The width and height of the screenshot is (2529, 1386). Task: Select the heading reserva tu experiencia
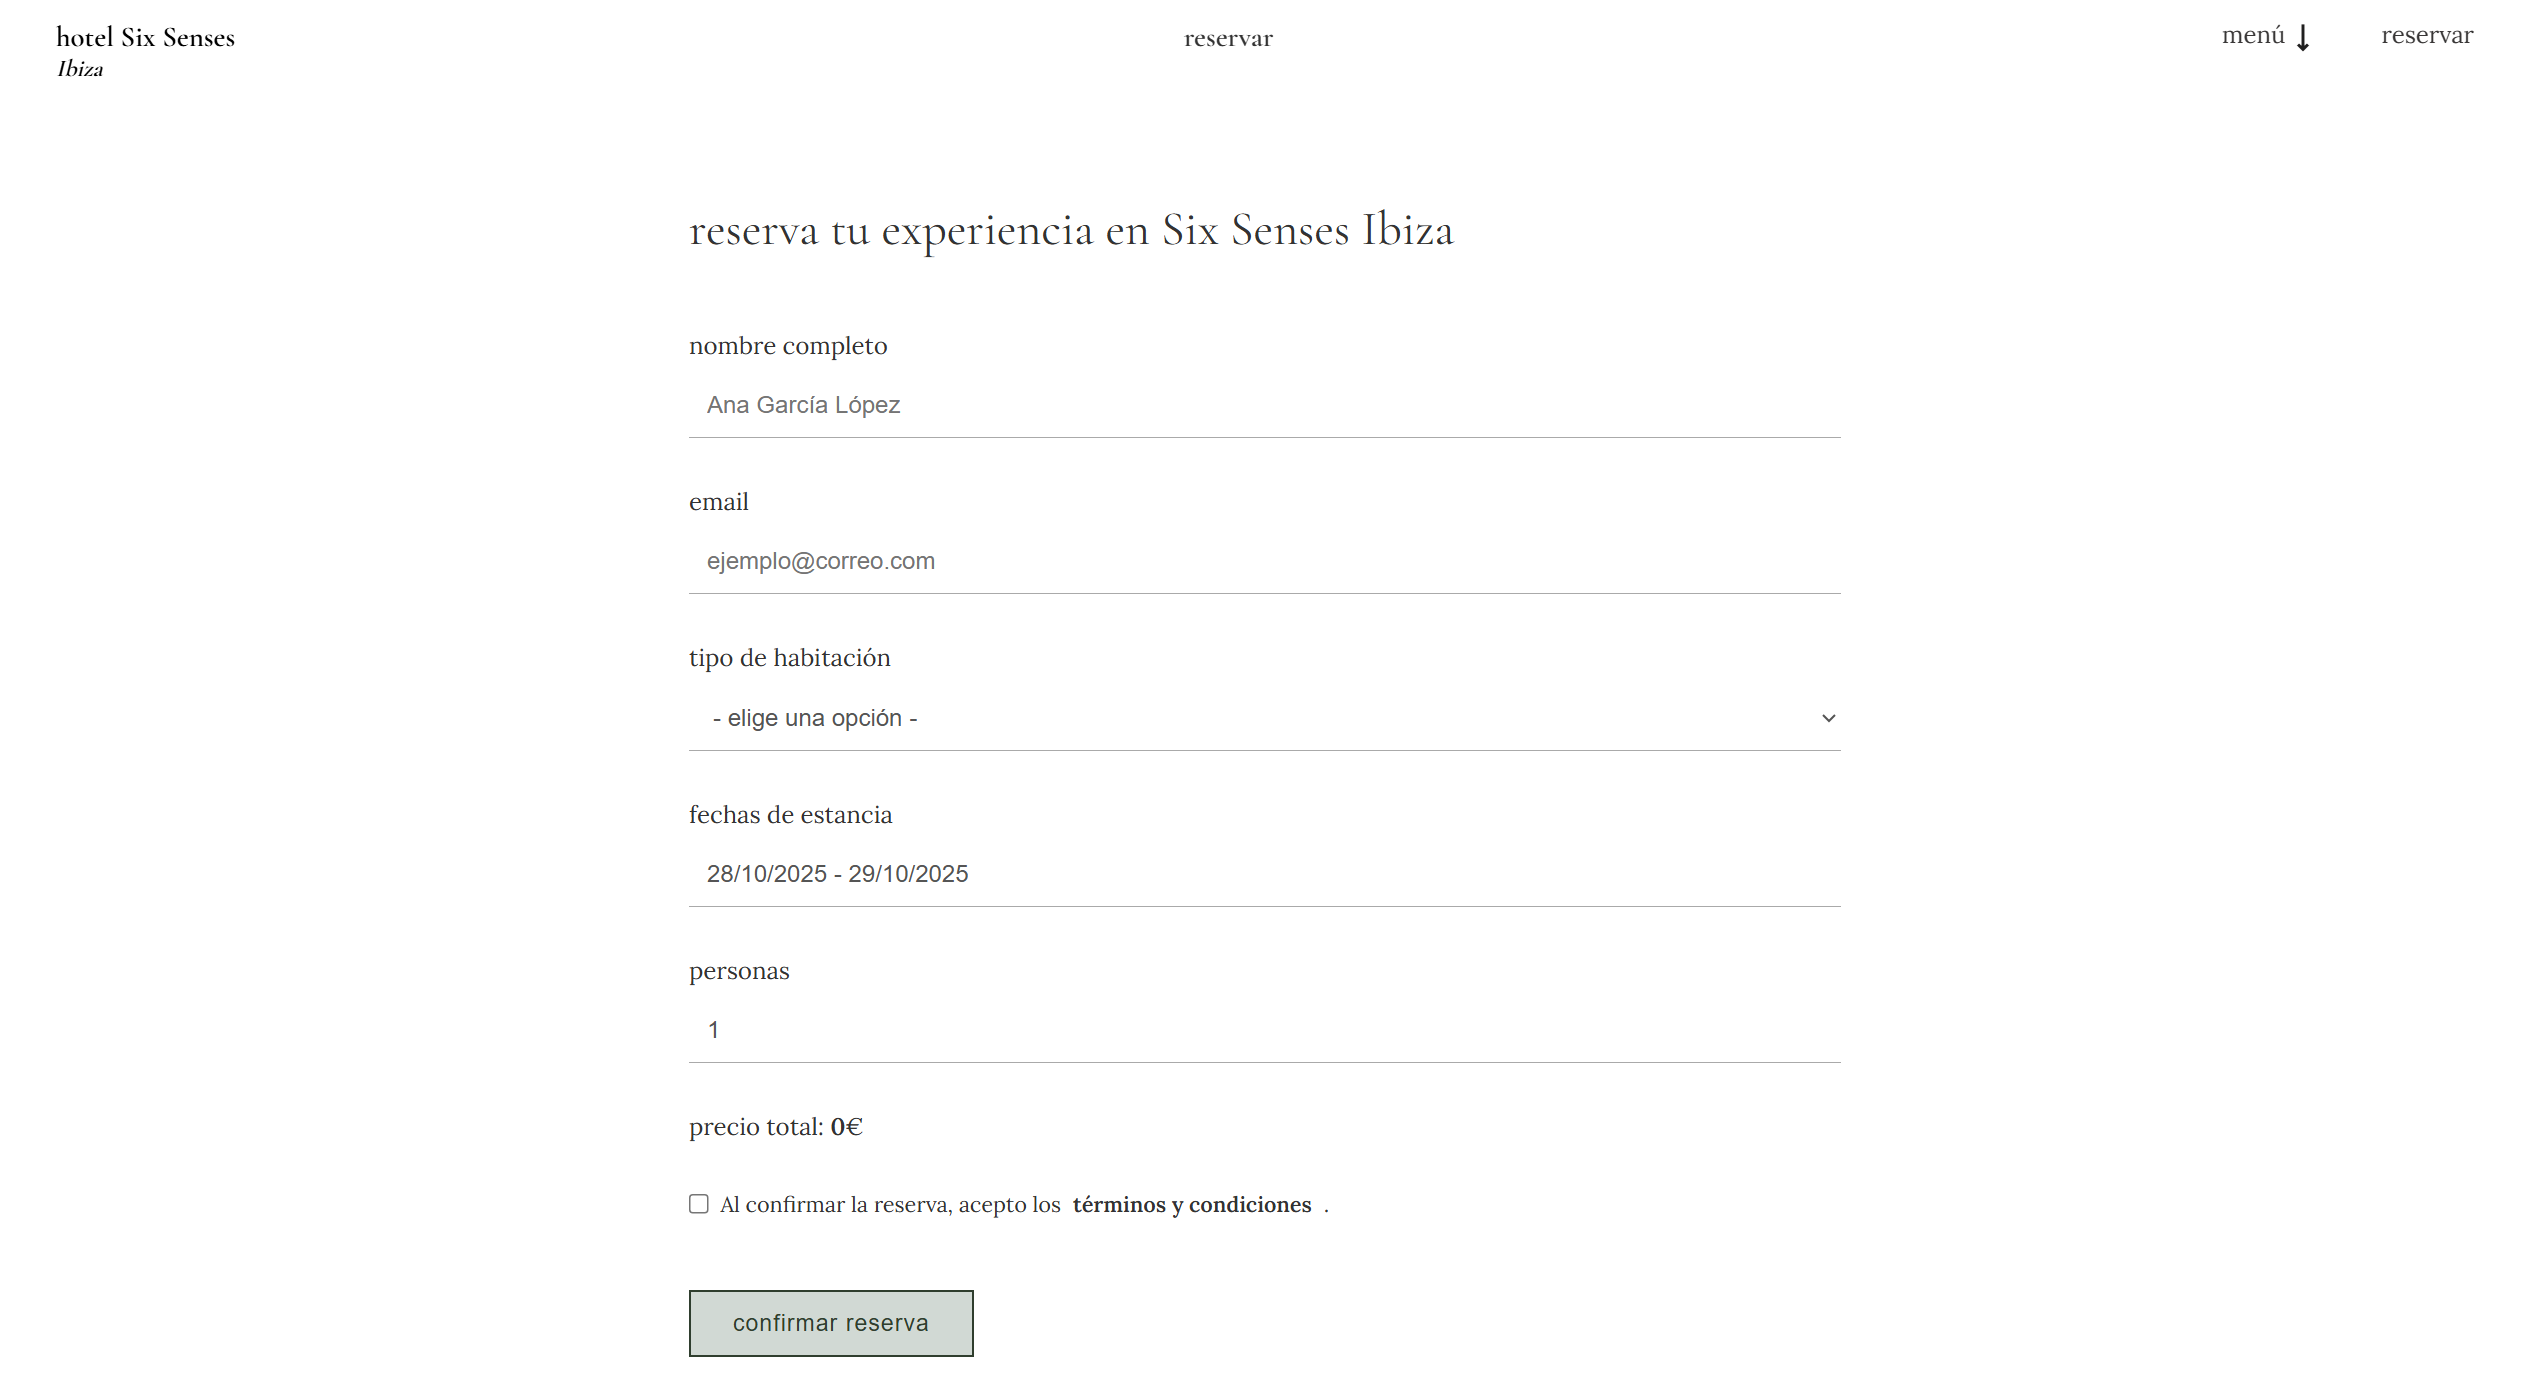click(1071, 229)
